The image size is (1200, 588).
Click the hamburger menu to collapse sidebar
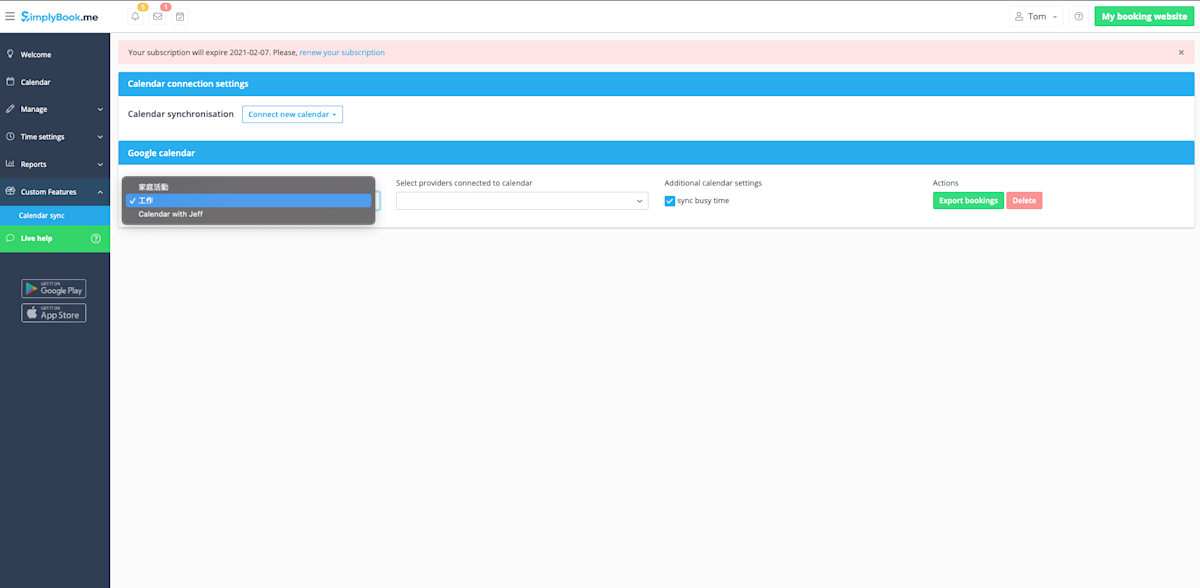coord(12,16)
